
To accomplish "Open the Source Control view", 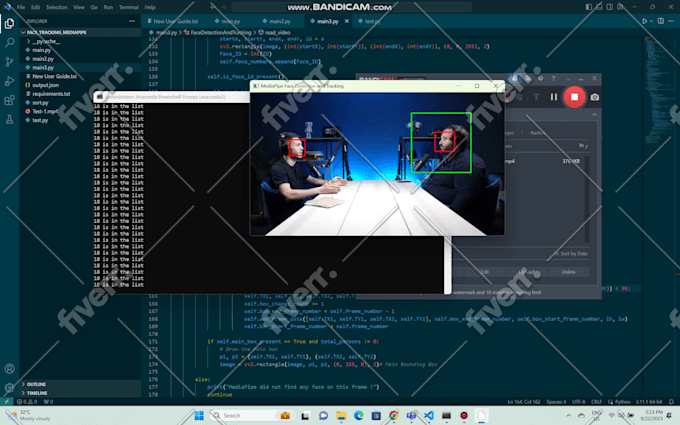I will 9,62.
